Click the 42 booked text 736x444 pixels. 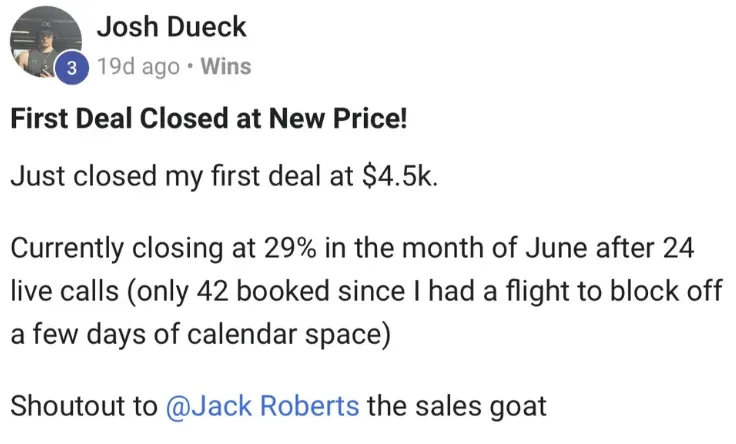tap(264, 291)
